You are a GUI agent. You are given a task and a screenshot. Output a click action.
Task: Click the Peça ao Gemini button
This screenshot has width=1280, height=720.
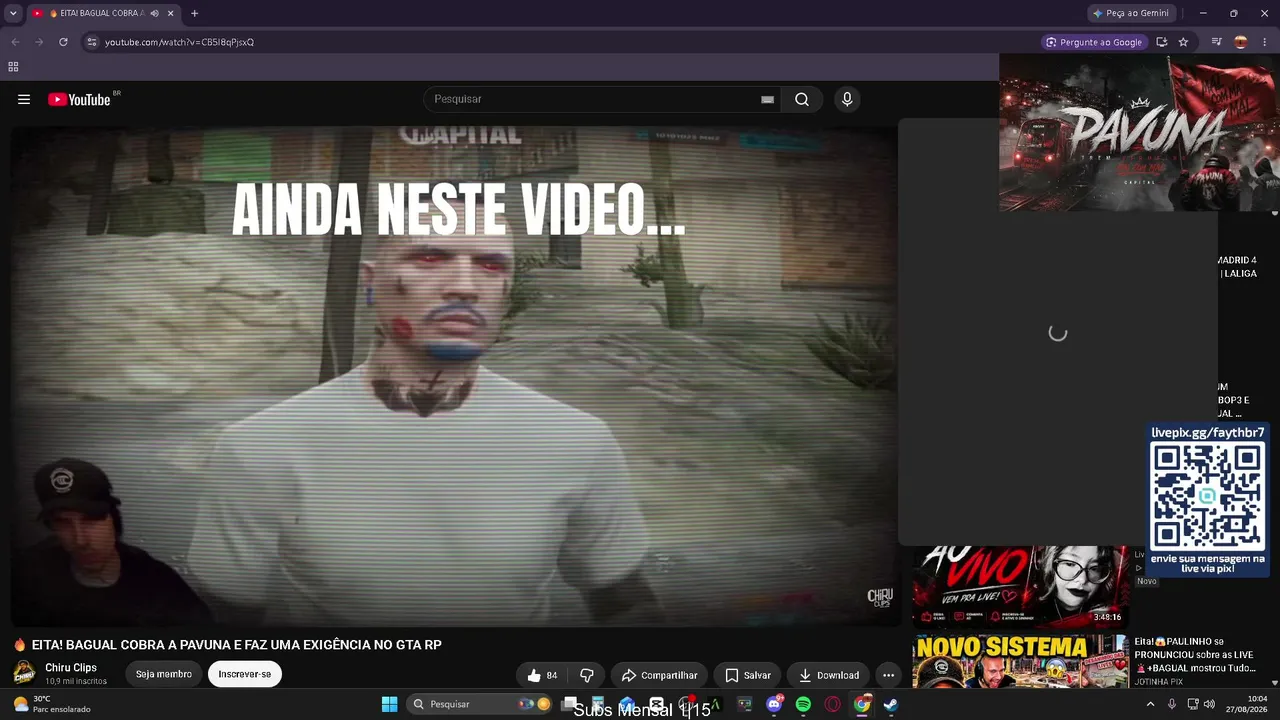(1130, 13)
